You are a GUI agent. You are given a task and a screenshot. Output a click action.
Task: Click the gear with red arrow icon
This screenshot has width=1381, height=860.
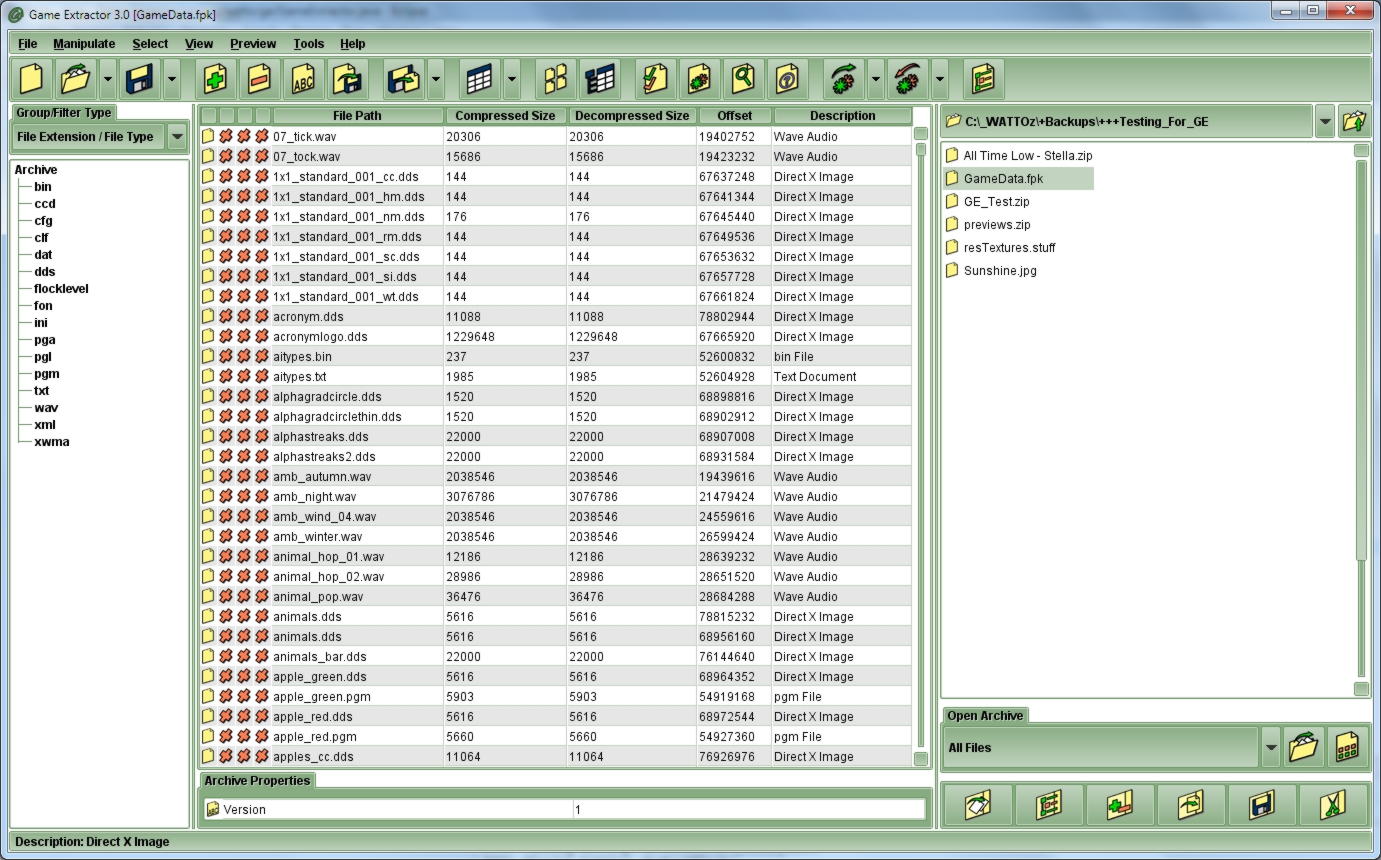tap(907, 79)
